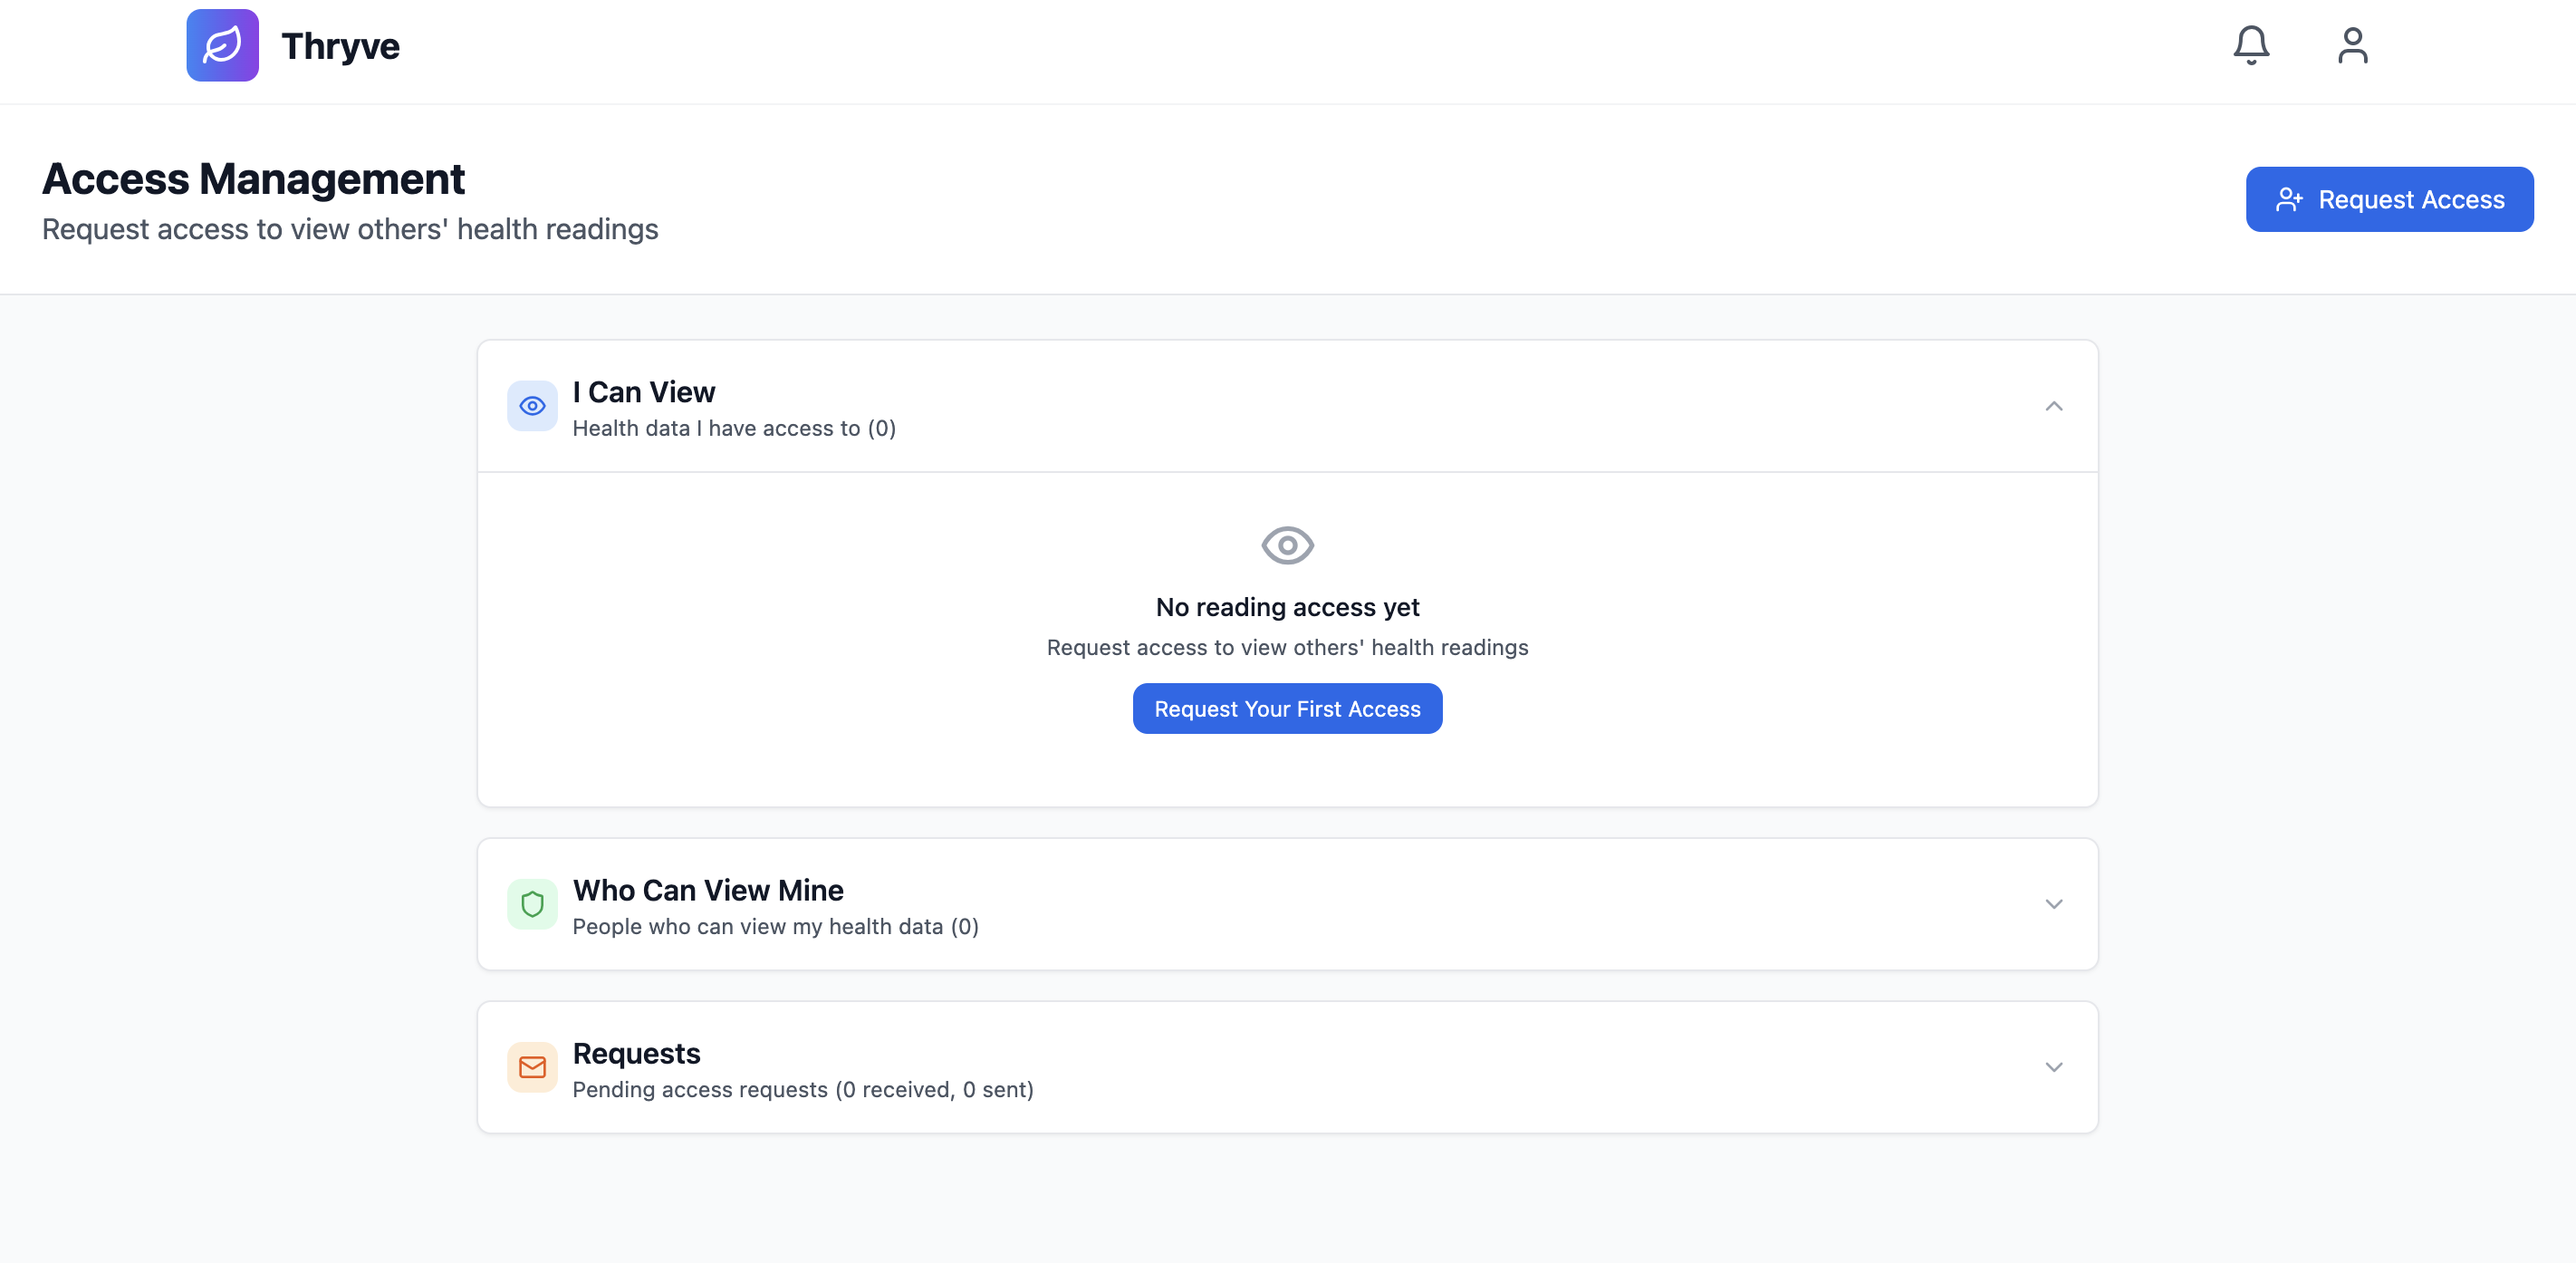Click Request Your First Access button
Viewport: 2576px width, 1263px height.
(x=1287, y=709)
